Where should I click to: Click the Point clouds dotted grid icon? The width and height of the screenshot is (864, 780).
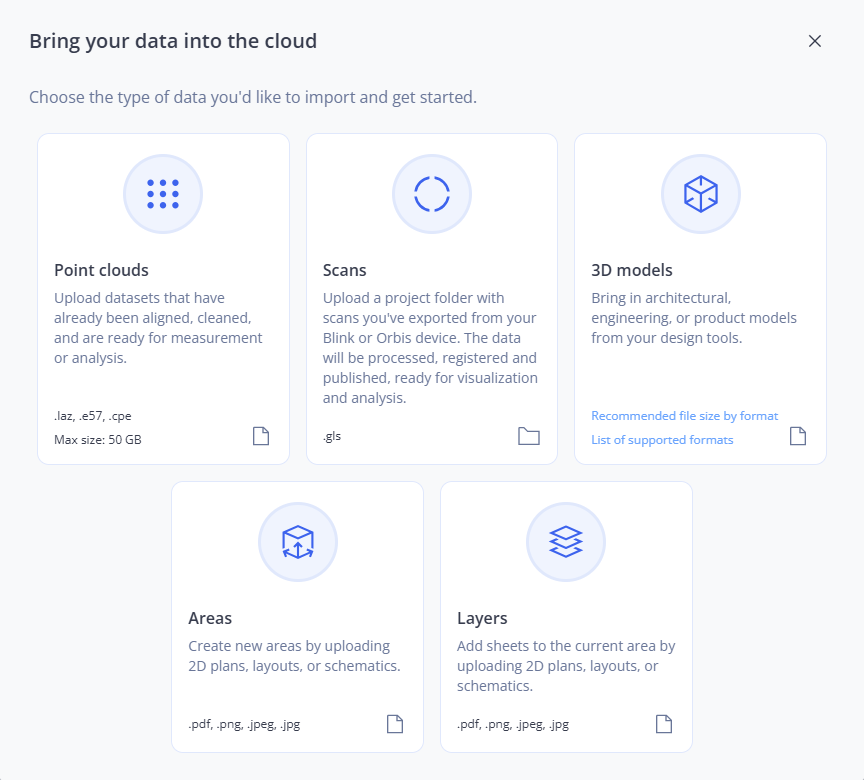click(x=163, y=194)
